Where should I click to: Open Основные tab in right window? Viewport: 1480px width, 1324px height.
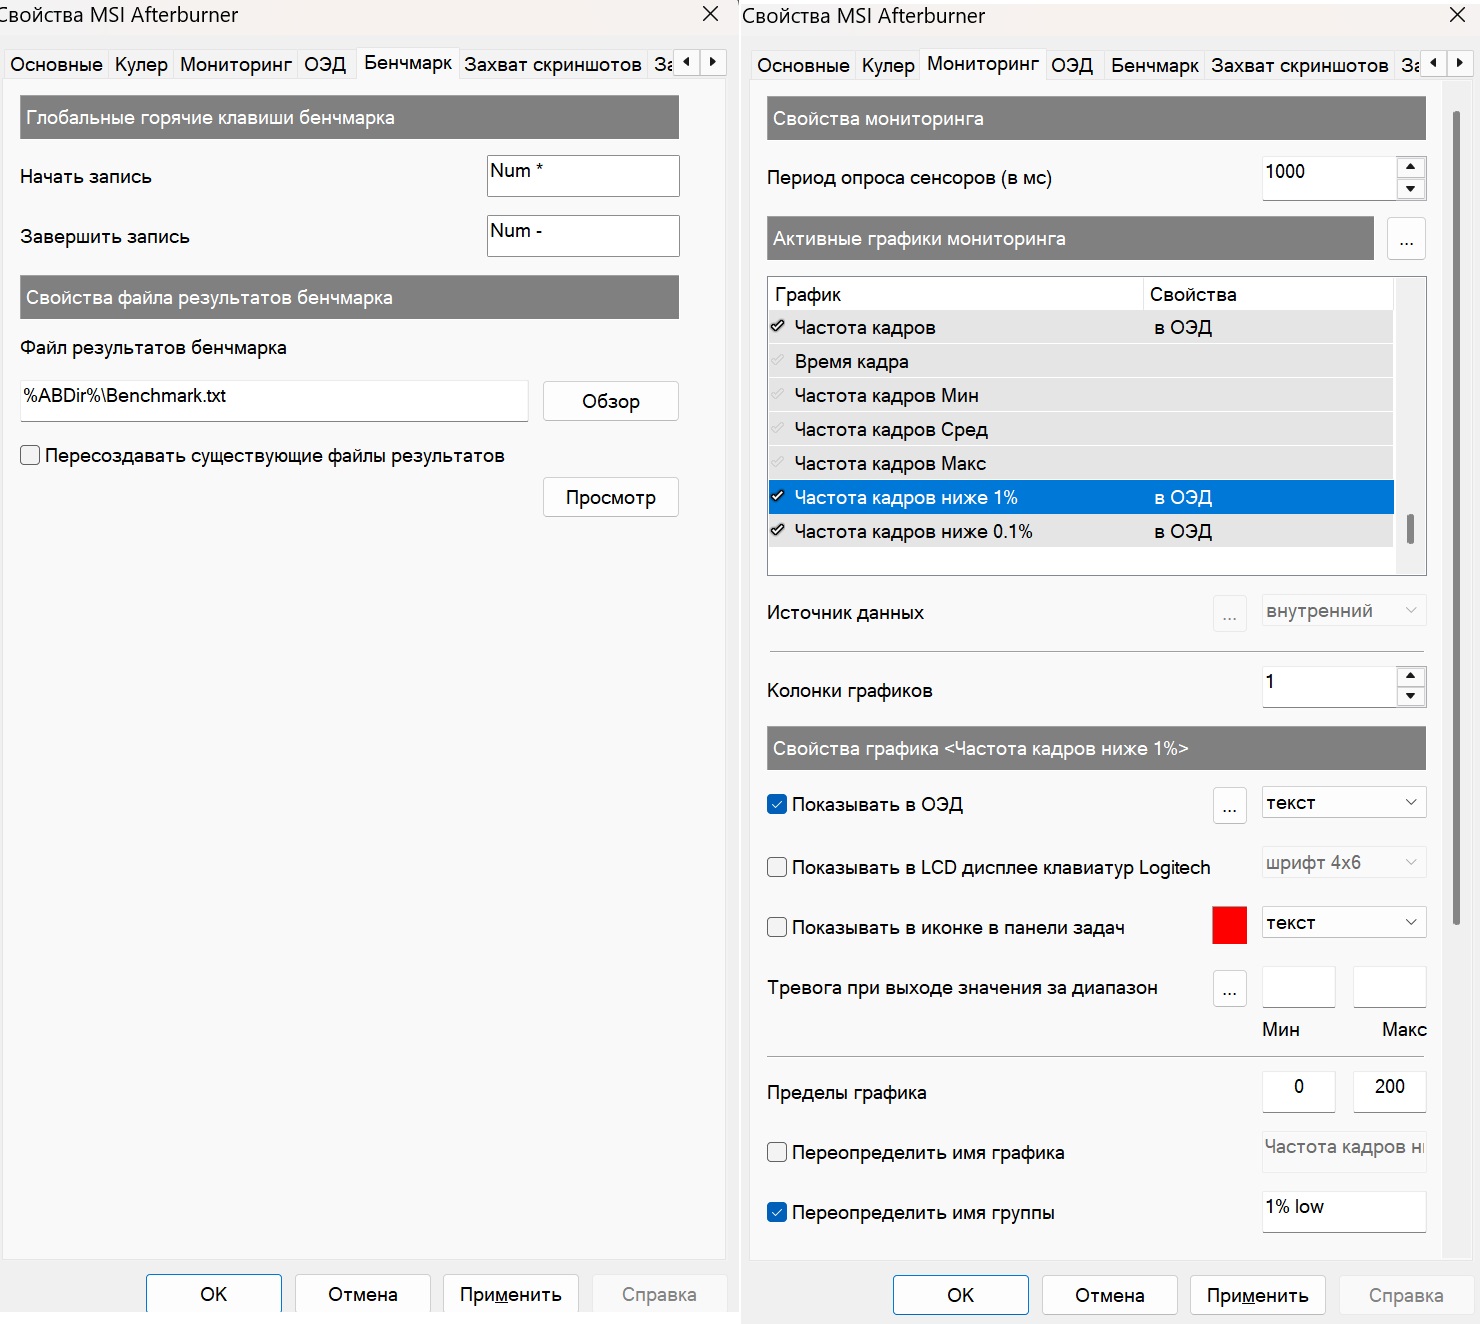pos(803,65)
